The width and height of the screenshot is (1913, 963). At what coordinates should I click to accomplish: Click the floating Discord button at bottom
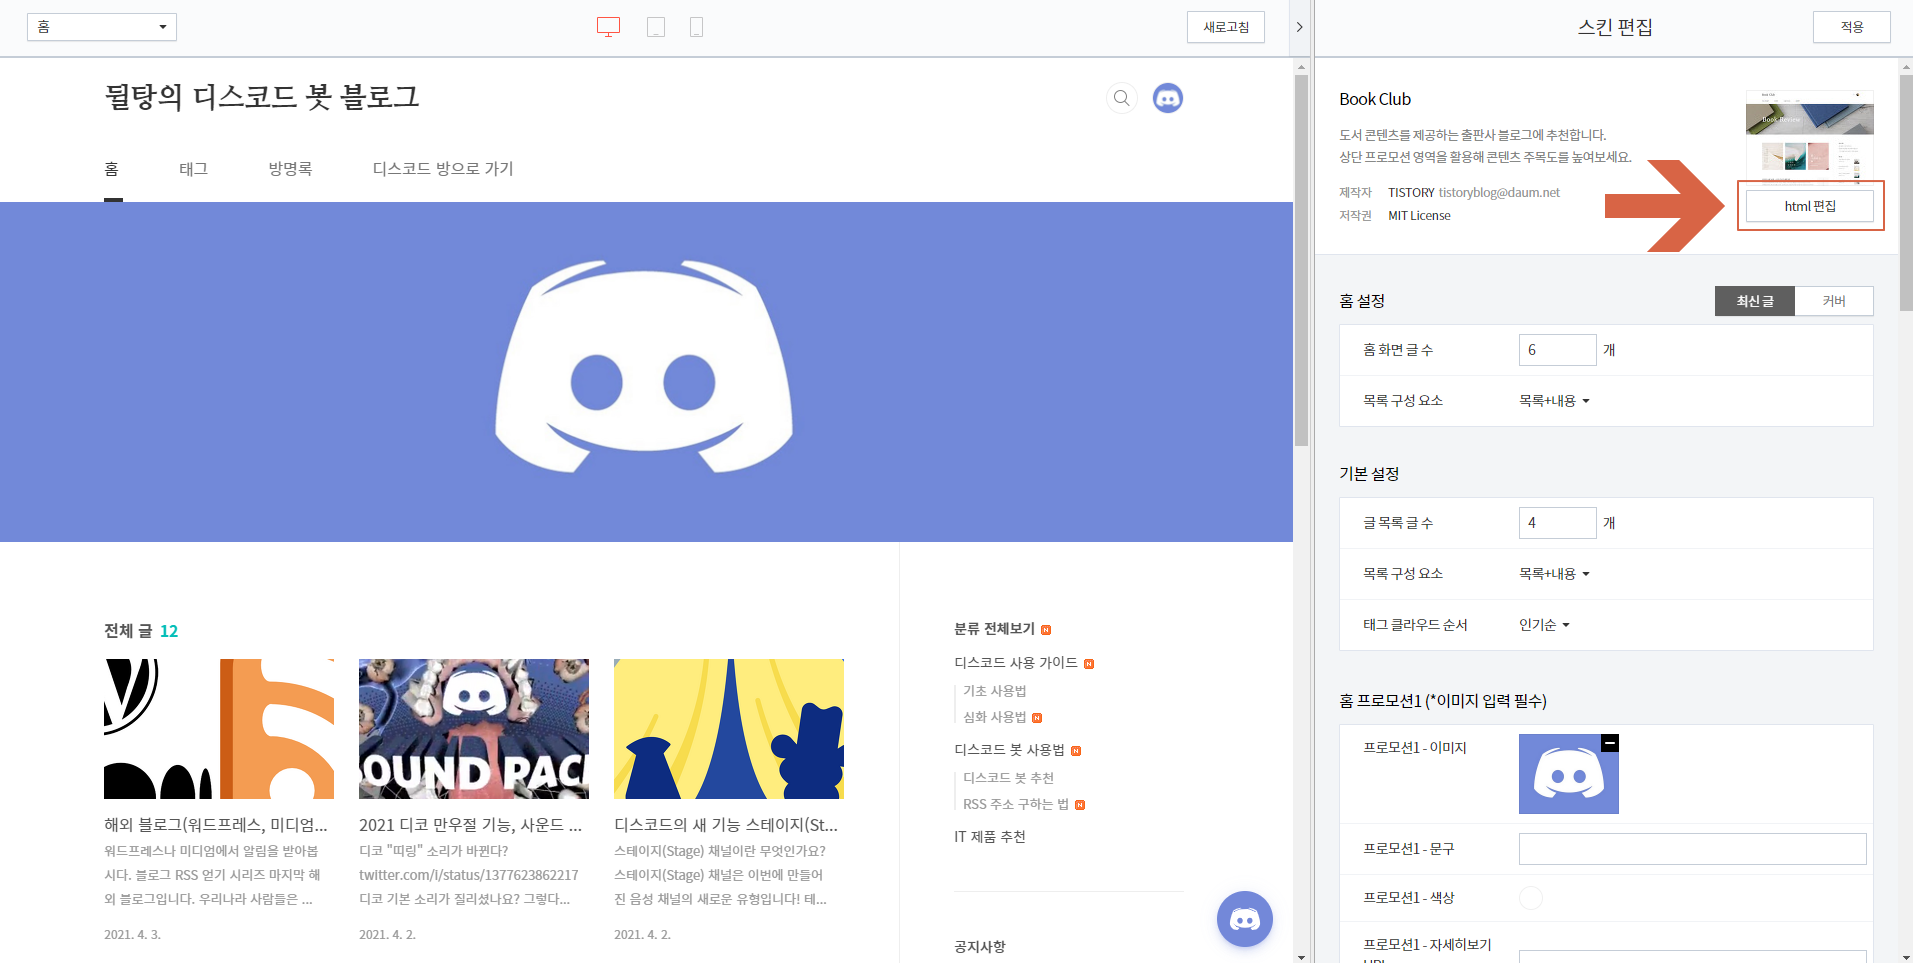[1245, 919]
